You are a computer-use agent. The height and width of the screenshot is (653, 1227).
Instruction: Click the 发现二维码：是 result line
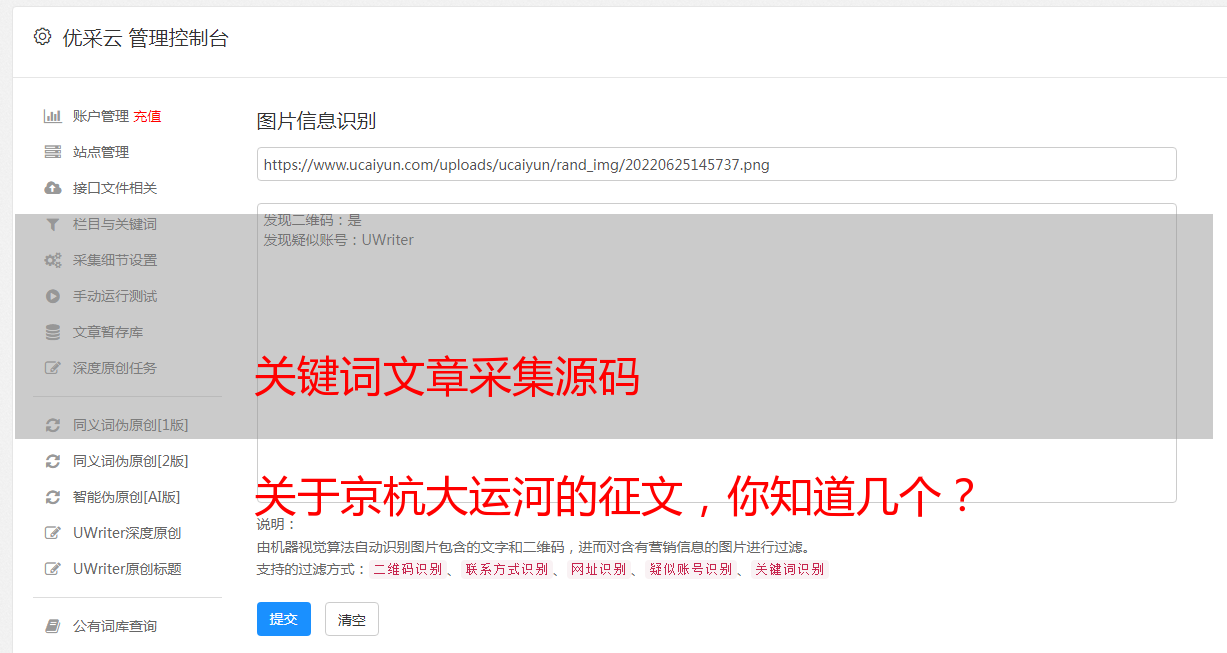coord(313,220)
